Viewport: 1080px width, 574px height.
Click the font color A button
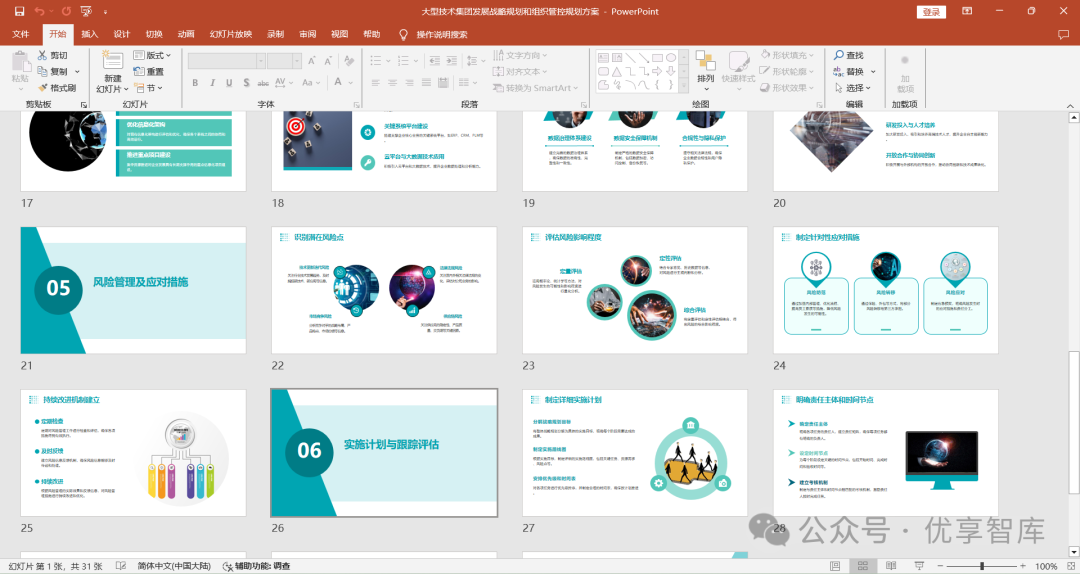click(338, 82)
